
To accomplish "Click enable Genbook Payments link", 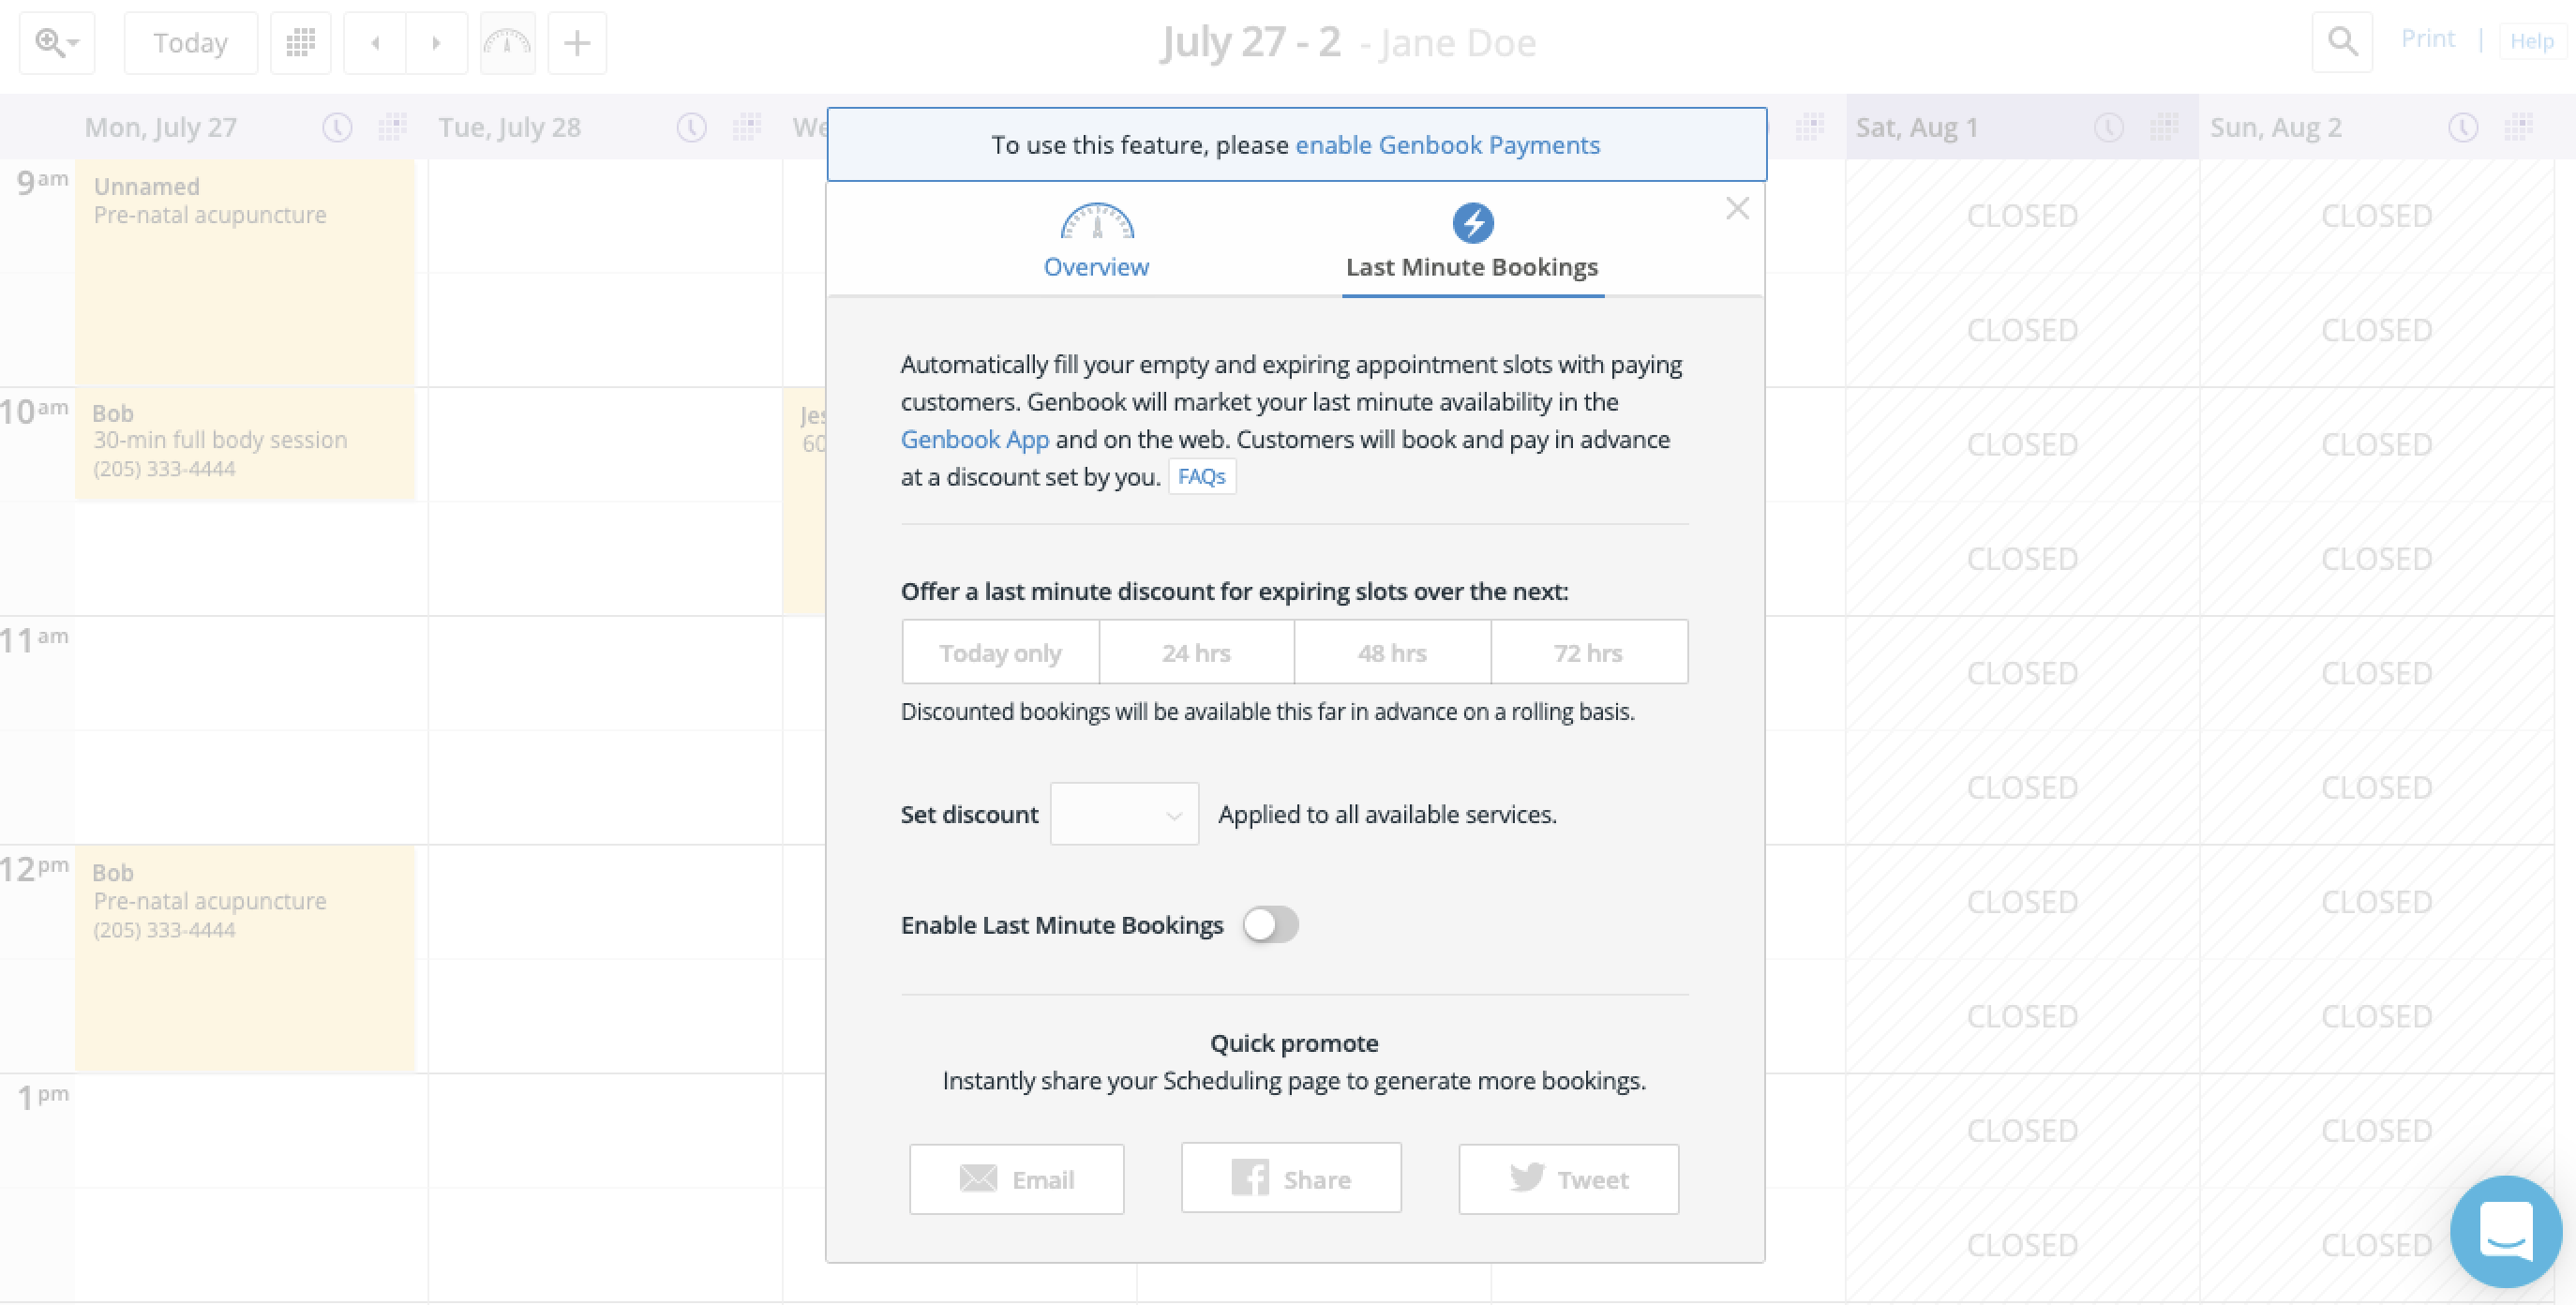I will 1447,145.
